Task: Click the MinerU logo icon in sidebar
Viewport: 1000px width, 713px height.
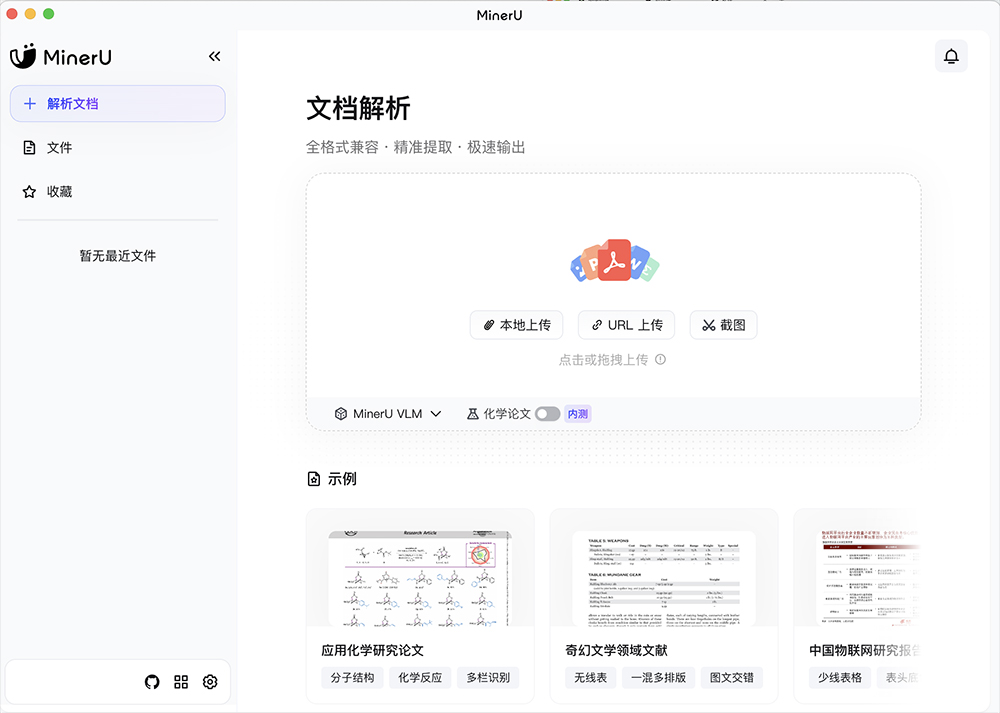Action: click(24, 56)
